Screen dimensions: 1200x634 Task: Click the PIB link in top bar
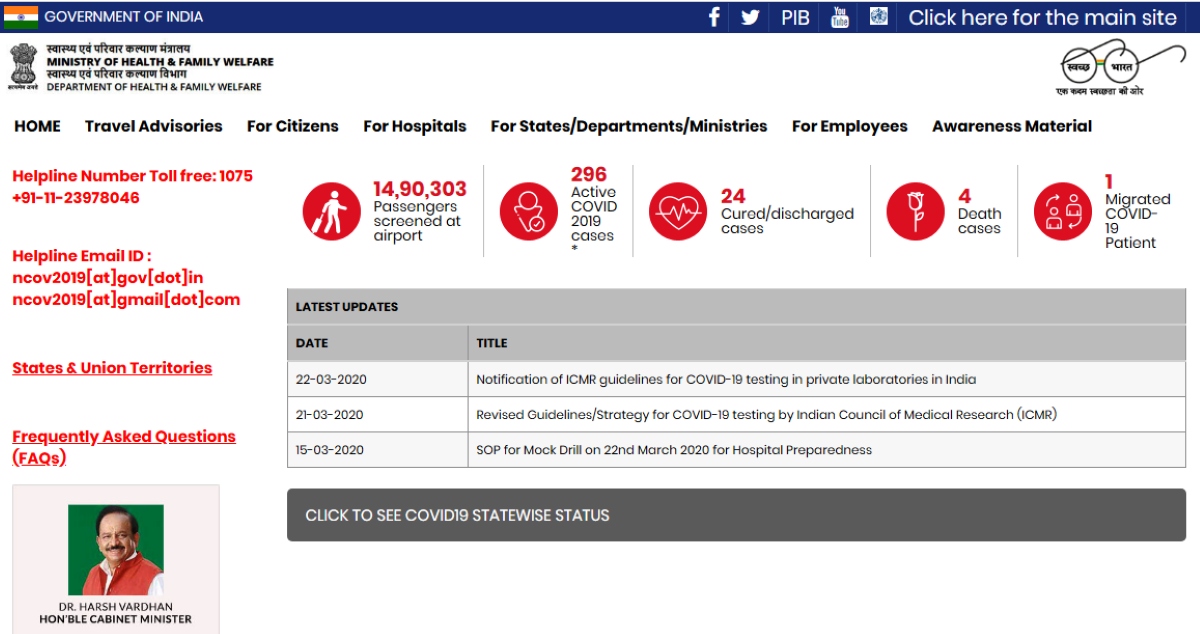point(795,17)
